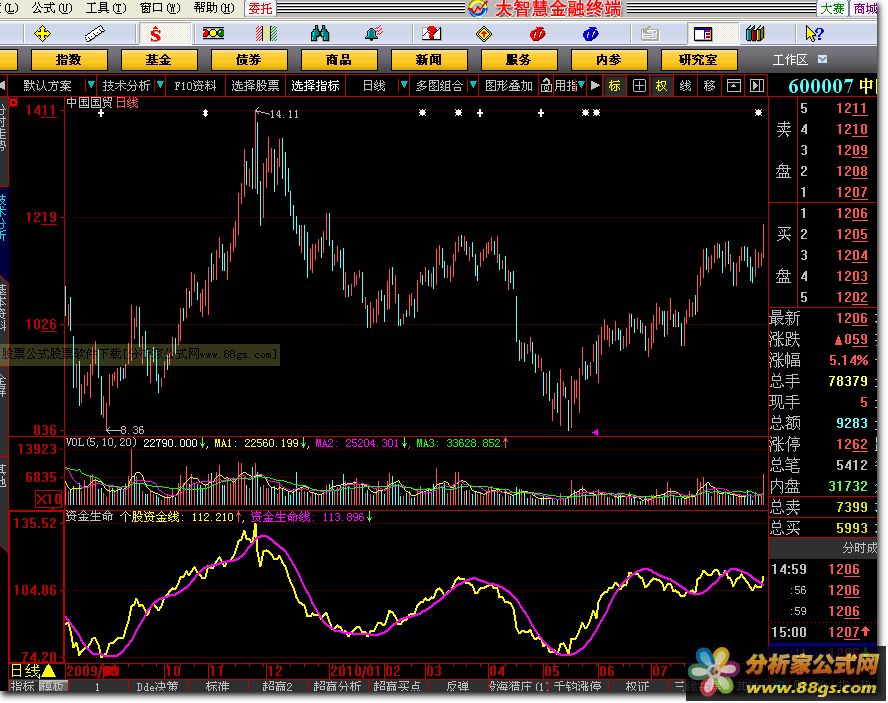Click the purple triangle marker under the price chart
Image resolution: width=888 pixels, height=703 pixels.
click(x=595, y=432)
